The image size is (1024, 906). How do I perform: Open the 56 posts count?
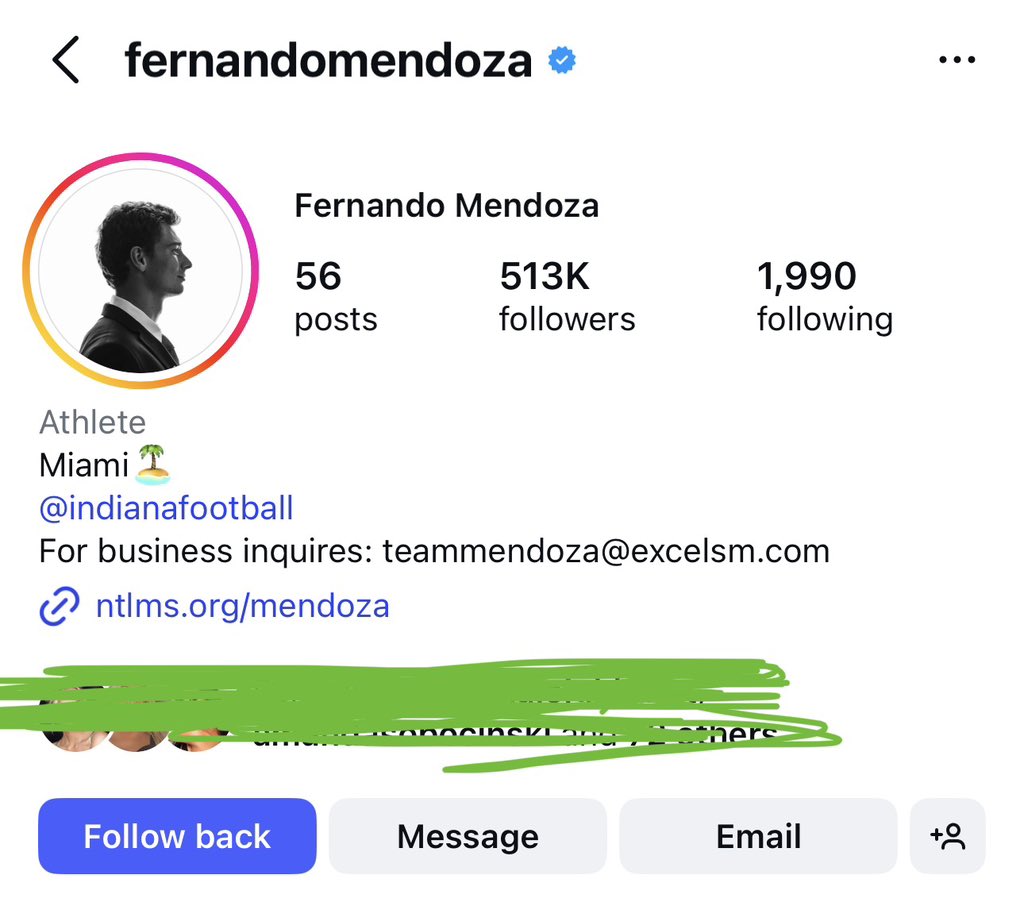[335, 297]
